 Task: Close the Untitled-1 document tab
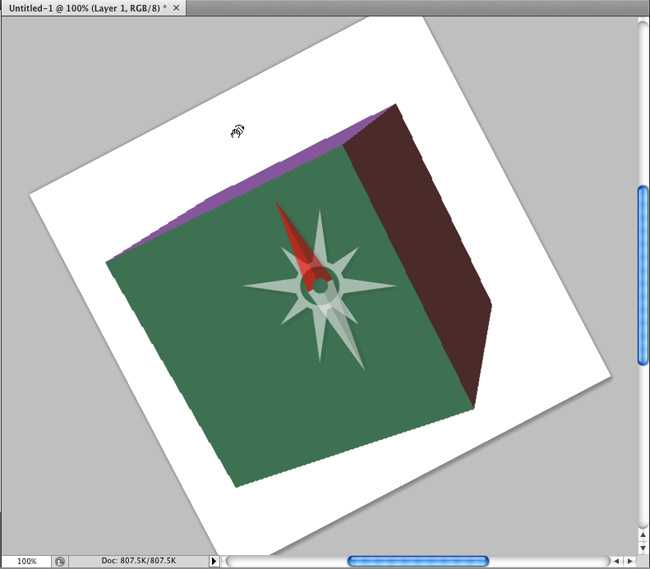coord(177,7)
